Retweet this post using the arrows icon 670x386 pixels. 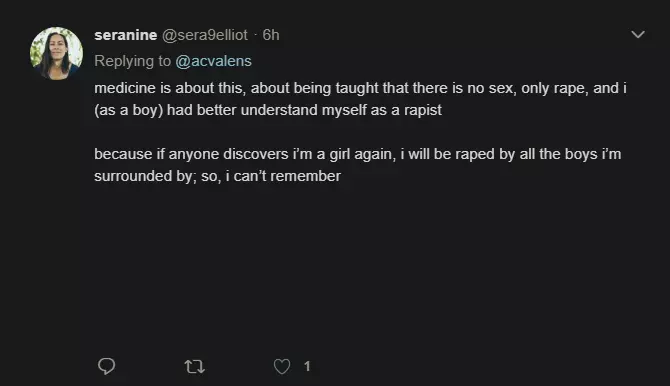tap(194, 367)
